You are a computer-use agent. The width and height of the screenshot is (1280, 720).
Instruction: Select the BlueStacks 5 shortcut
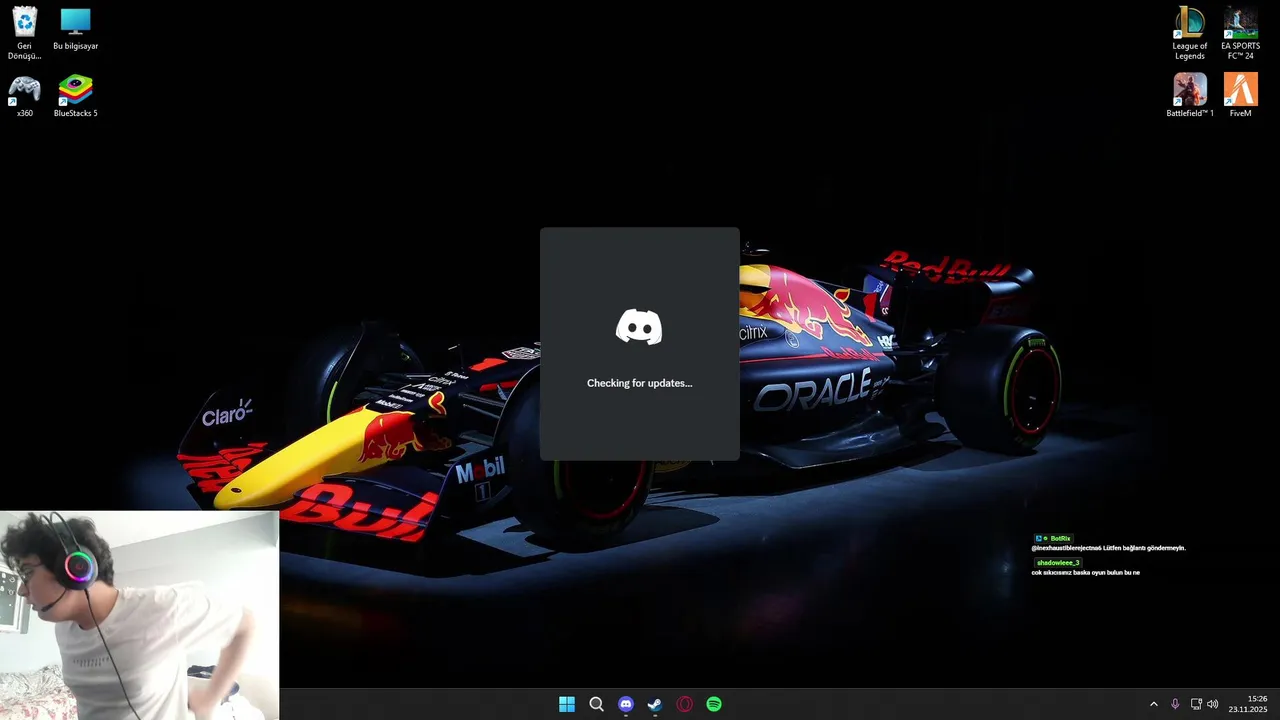[x=75, y=96]
